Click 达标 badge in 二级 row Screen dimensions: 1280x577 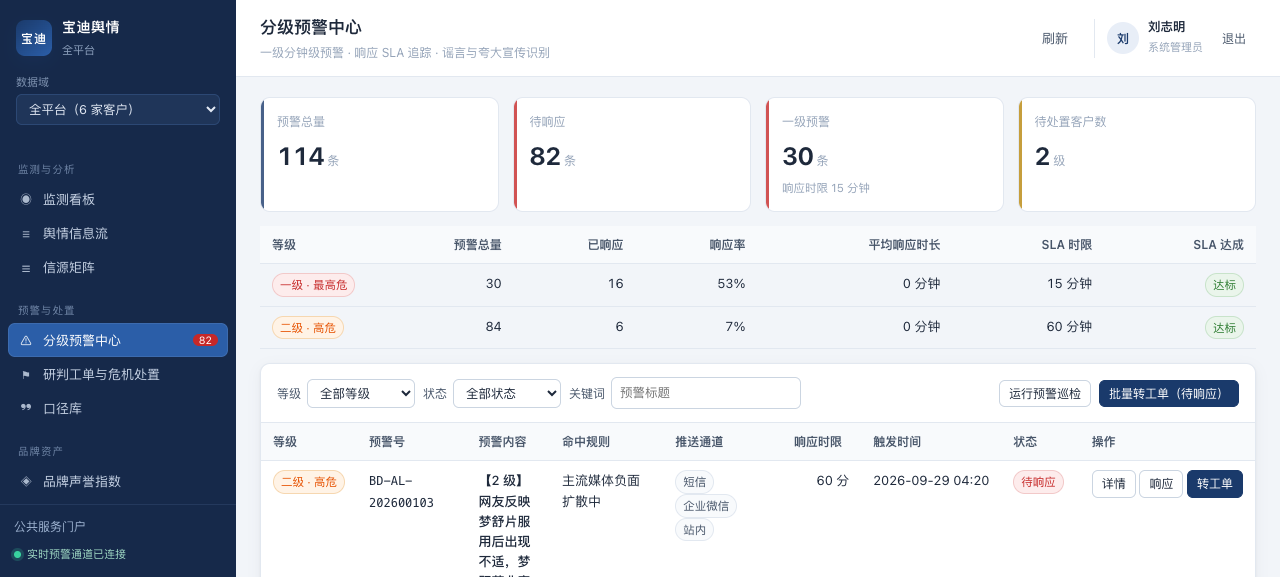coord(1224,327)
